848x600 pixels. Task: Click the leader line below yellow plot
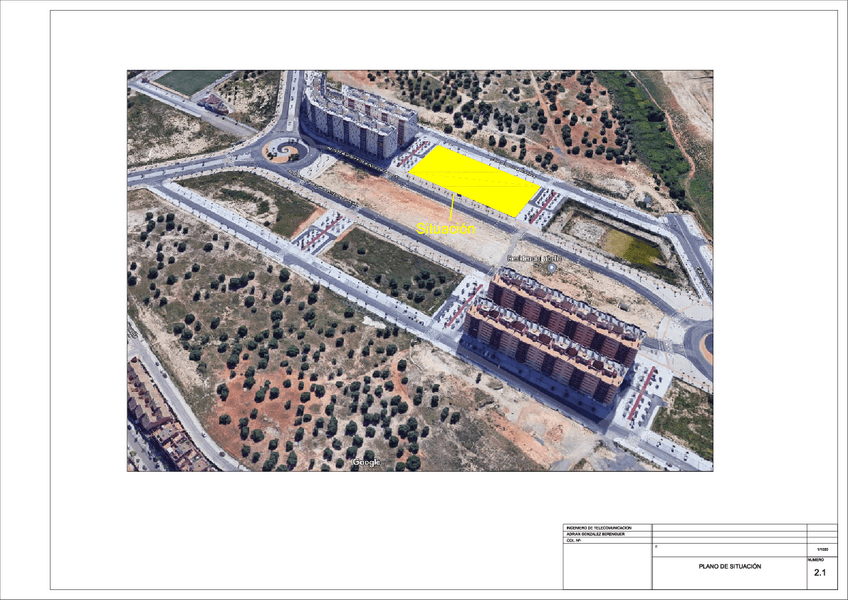pyautogui.click(x=452, y=208)
